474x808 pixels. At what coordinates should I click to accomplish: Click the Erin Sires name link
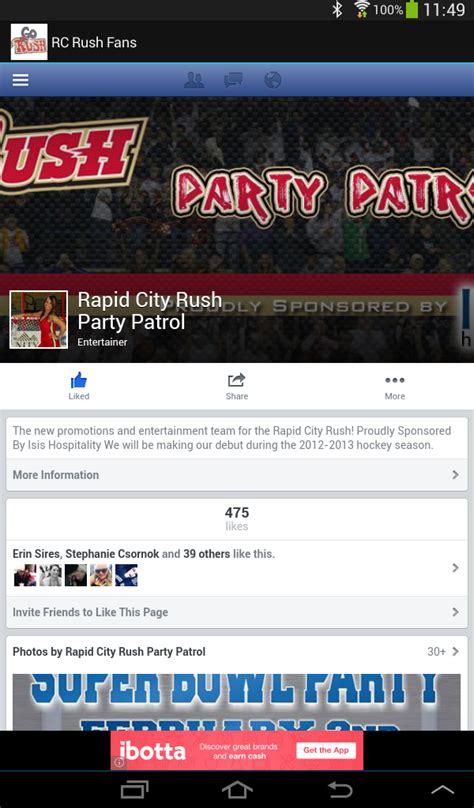click(36, 554)
